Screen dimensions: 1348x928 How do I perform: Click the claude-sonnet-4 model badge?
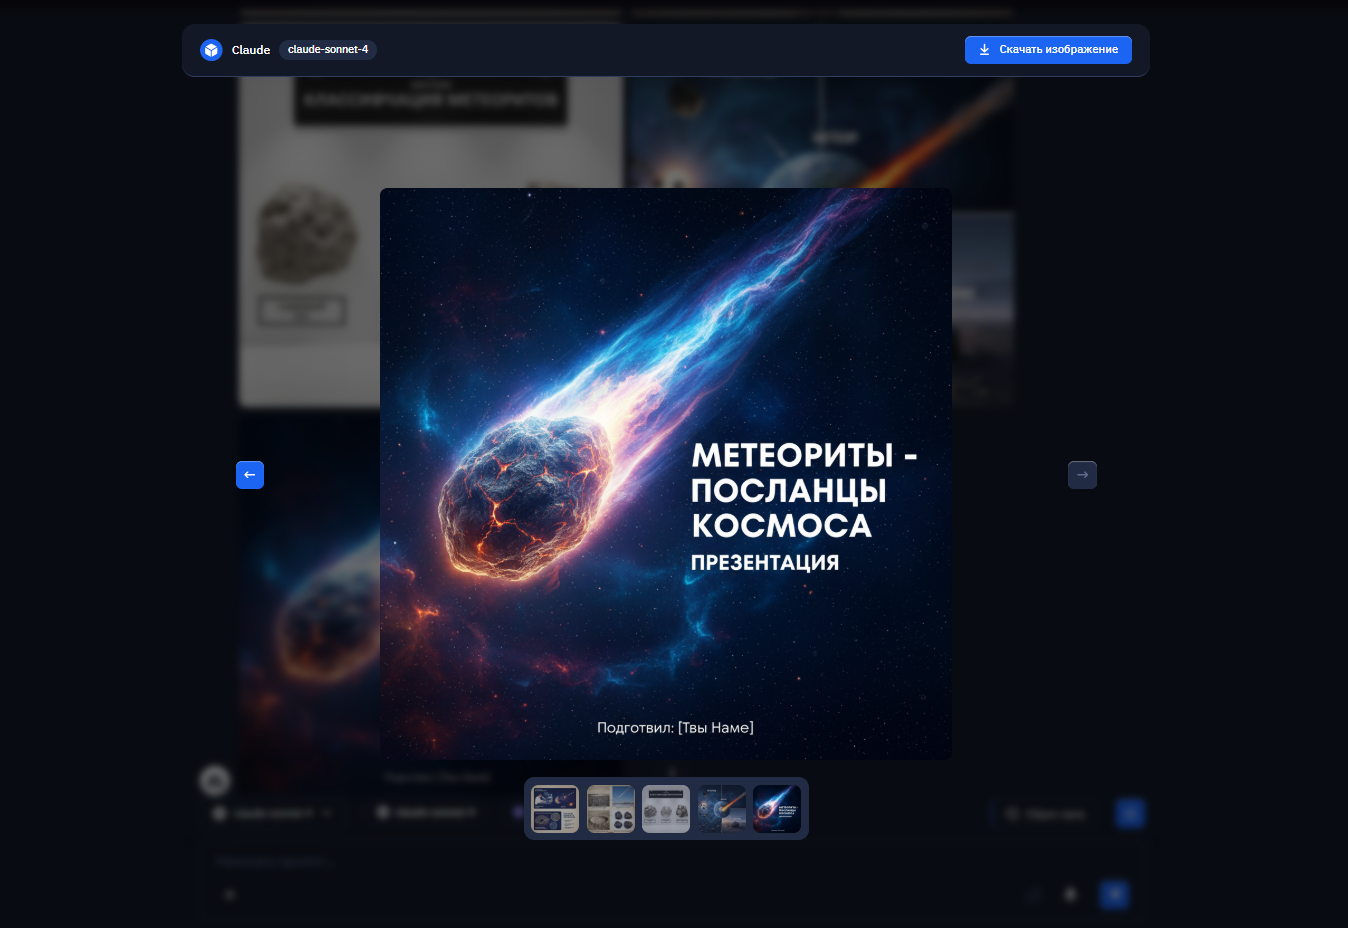[328, 50]
